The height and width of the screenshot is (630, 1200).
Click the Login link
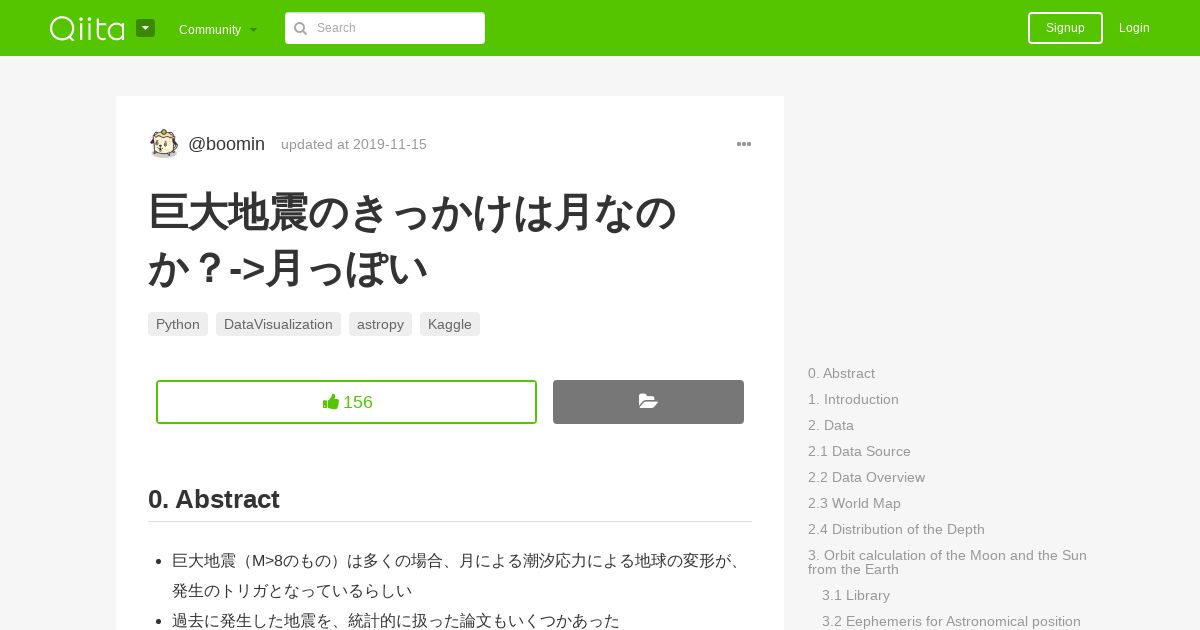click(1134, 28)
